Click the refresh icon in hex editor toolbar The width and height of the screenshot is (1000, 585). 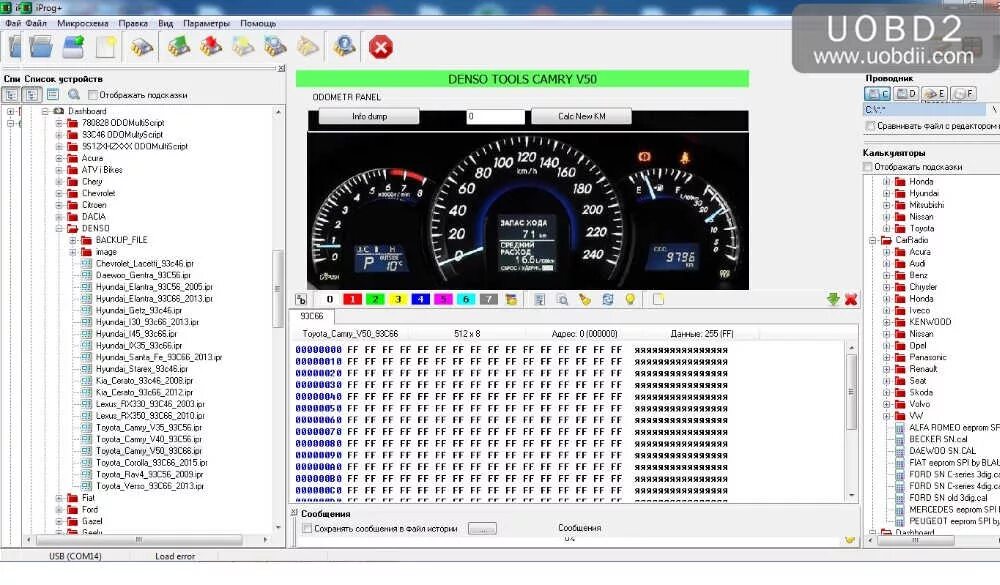(608, 299)
